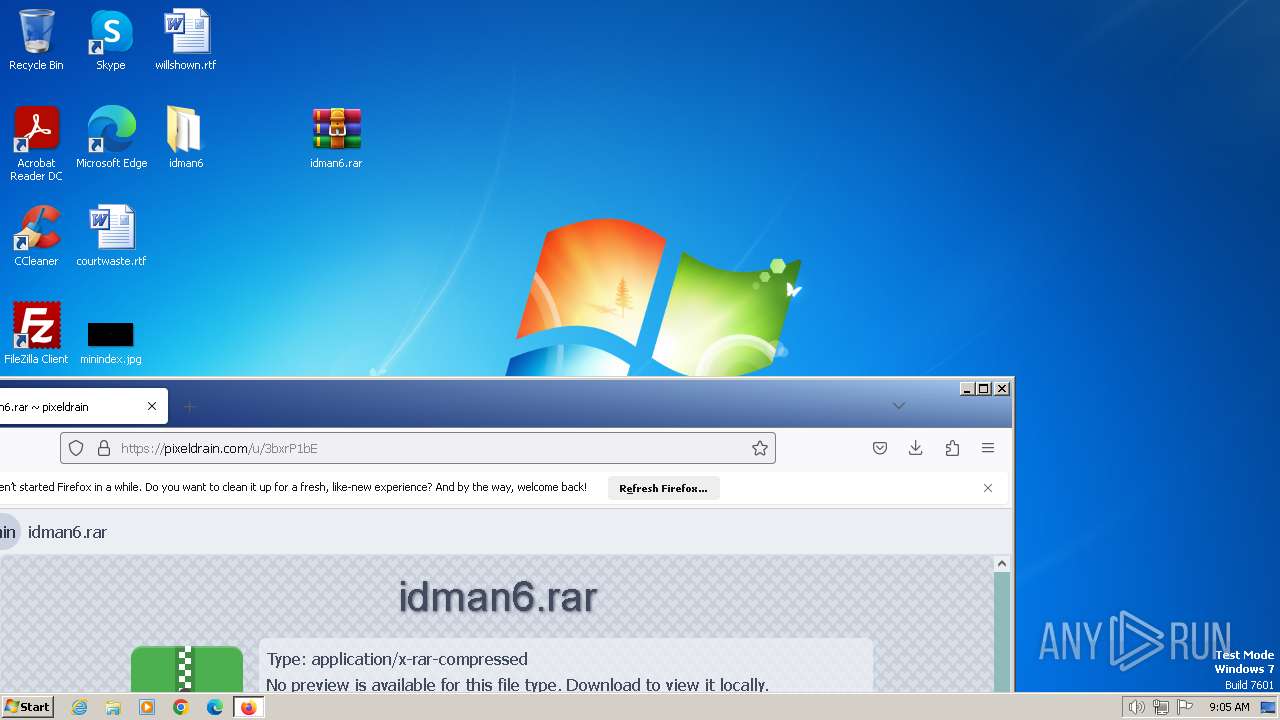Click idman6.rar file name in page toolbar
This screenshot has height=720, width=1280.
click(67, 532)
